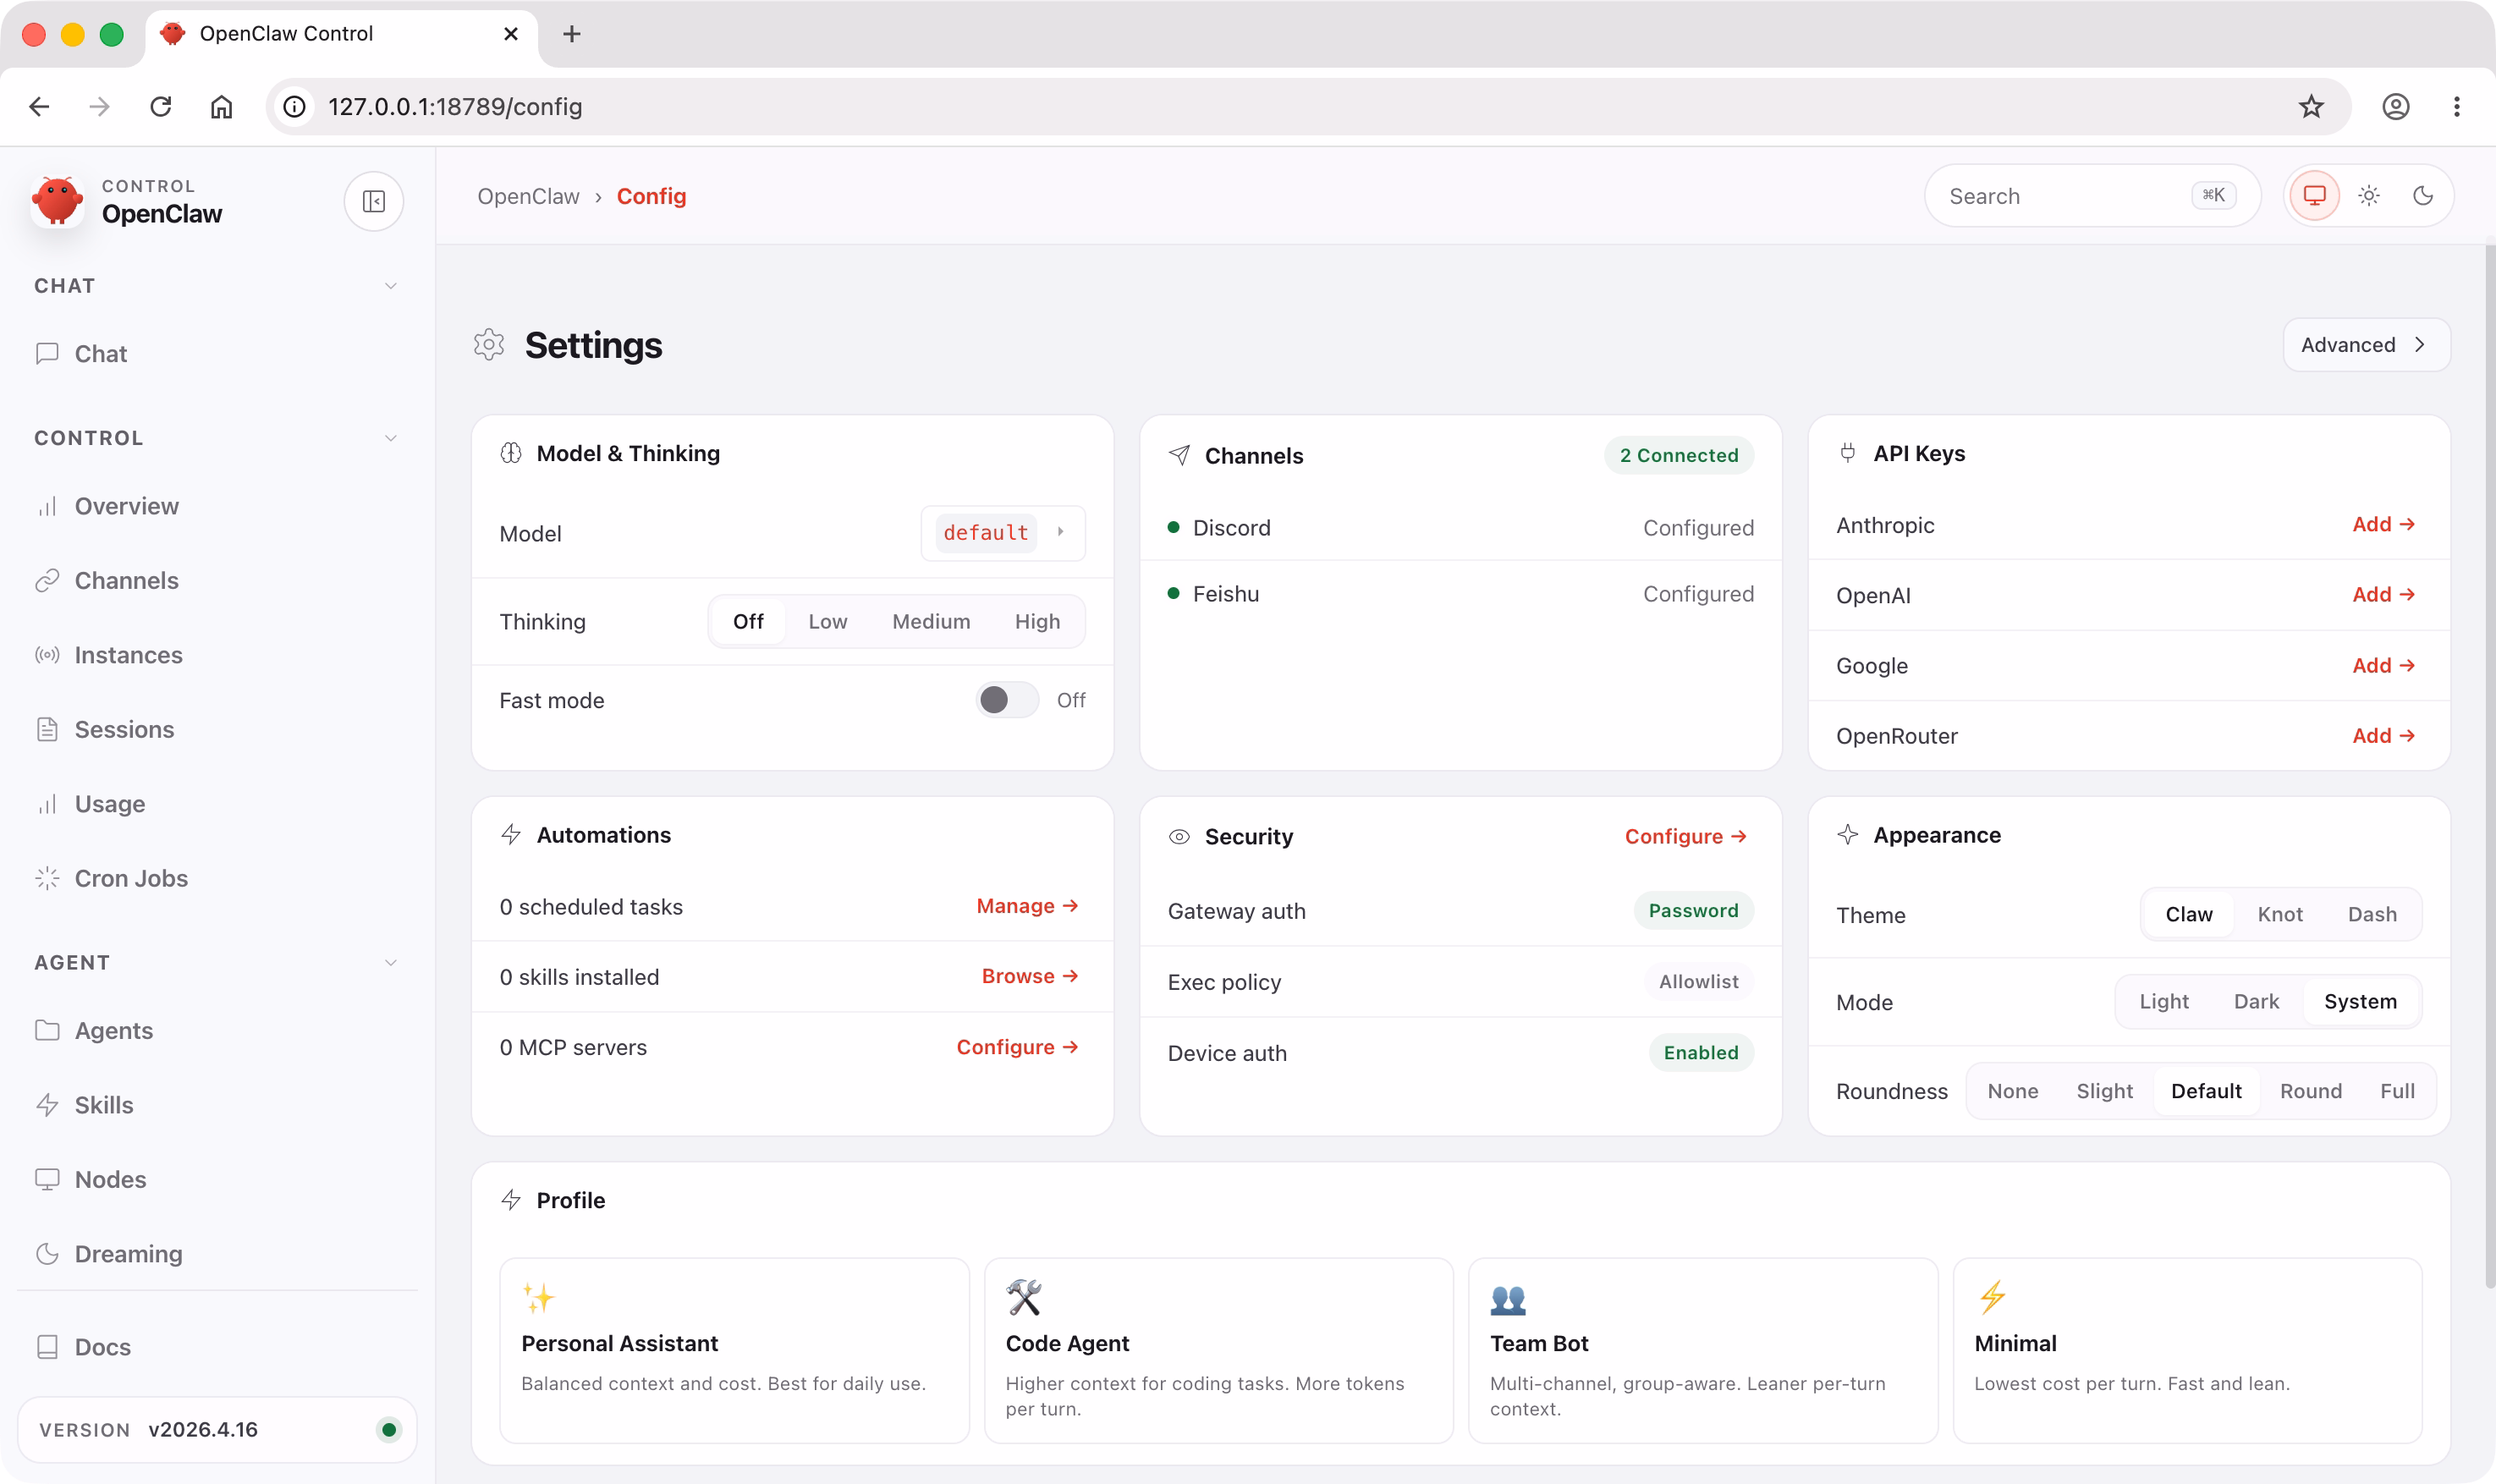Toggle the Fast mode switch
Image resolution: width=2496 pixels, height=1484 pixels.
(x=1006, y=700)
